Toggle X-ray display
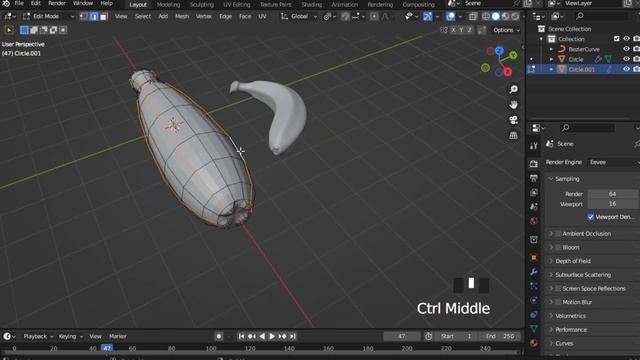640x360 pixels. click(473, 17)
